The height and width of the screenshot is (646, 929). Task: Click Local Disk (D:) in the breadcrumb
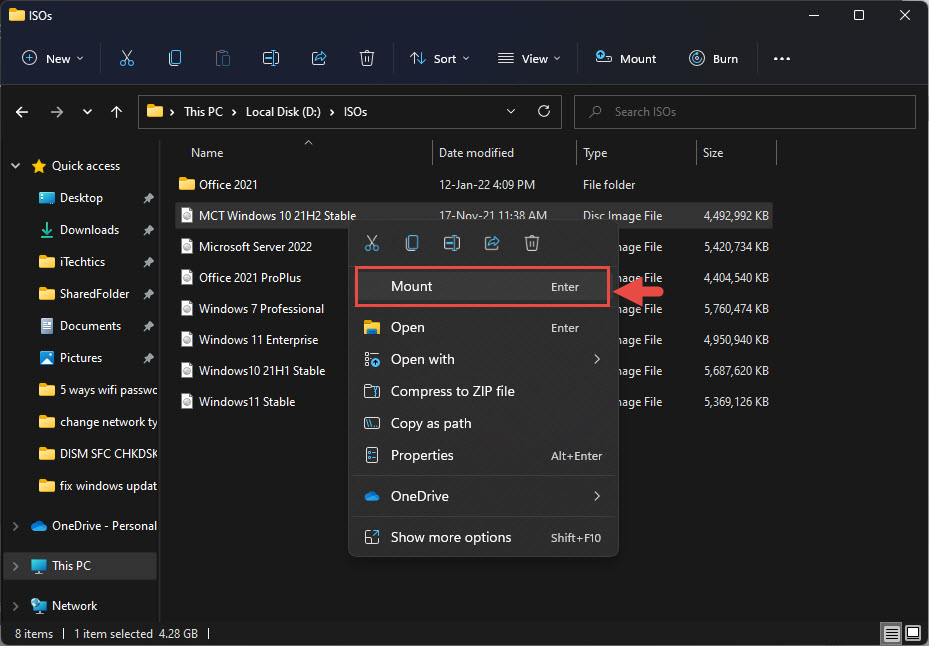pos(283,111)
